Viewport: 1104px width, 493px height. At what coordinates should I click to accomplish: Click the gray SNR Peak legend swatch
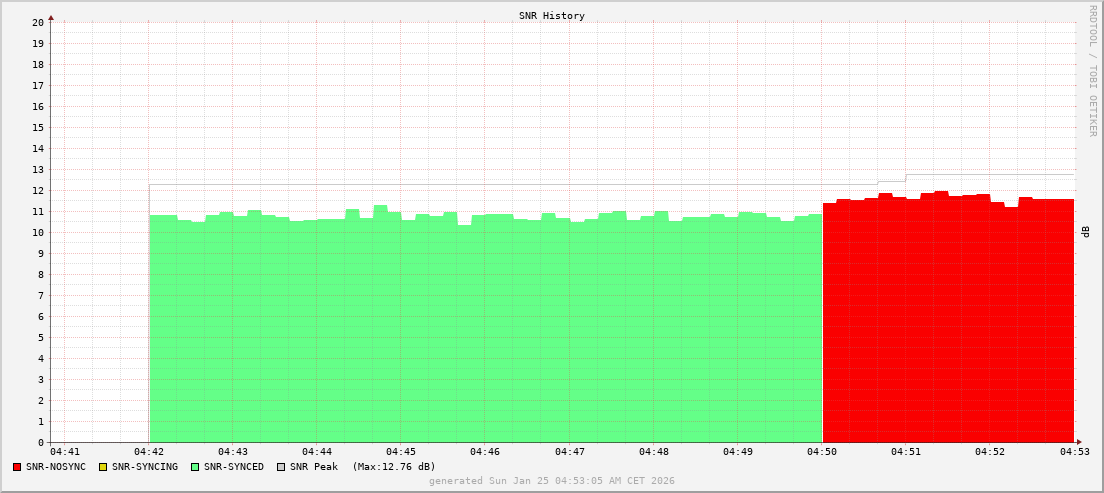(281, 467)
